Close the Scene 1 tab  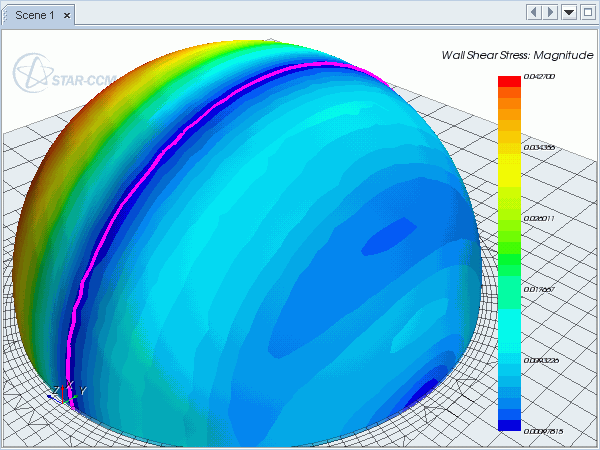66,15
